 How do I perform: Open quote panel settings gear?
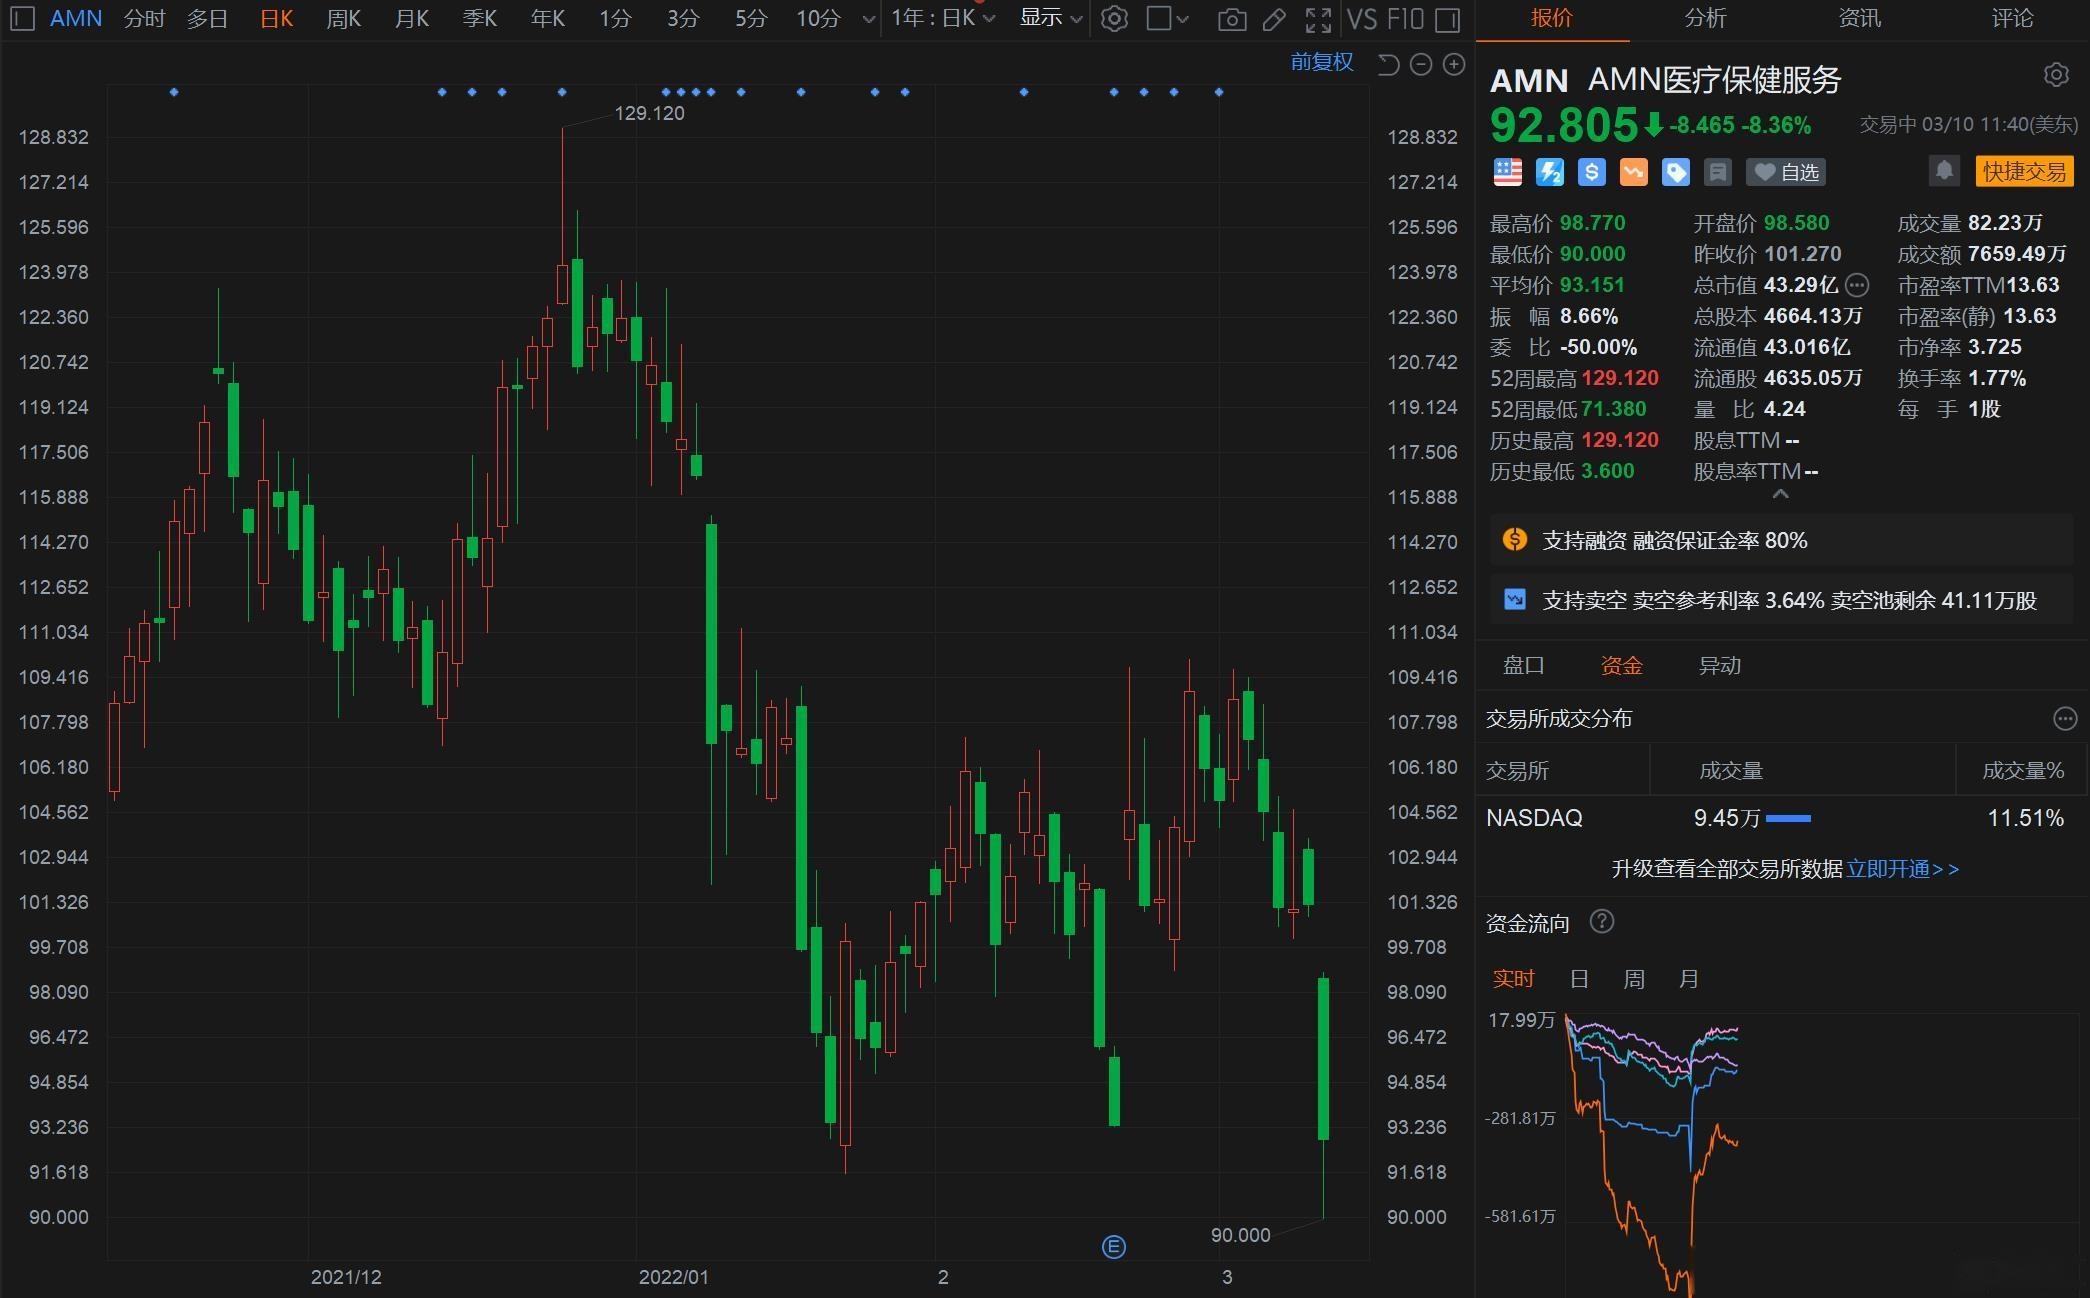click(2056, 75)
